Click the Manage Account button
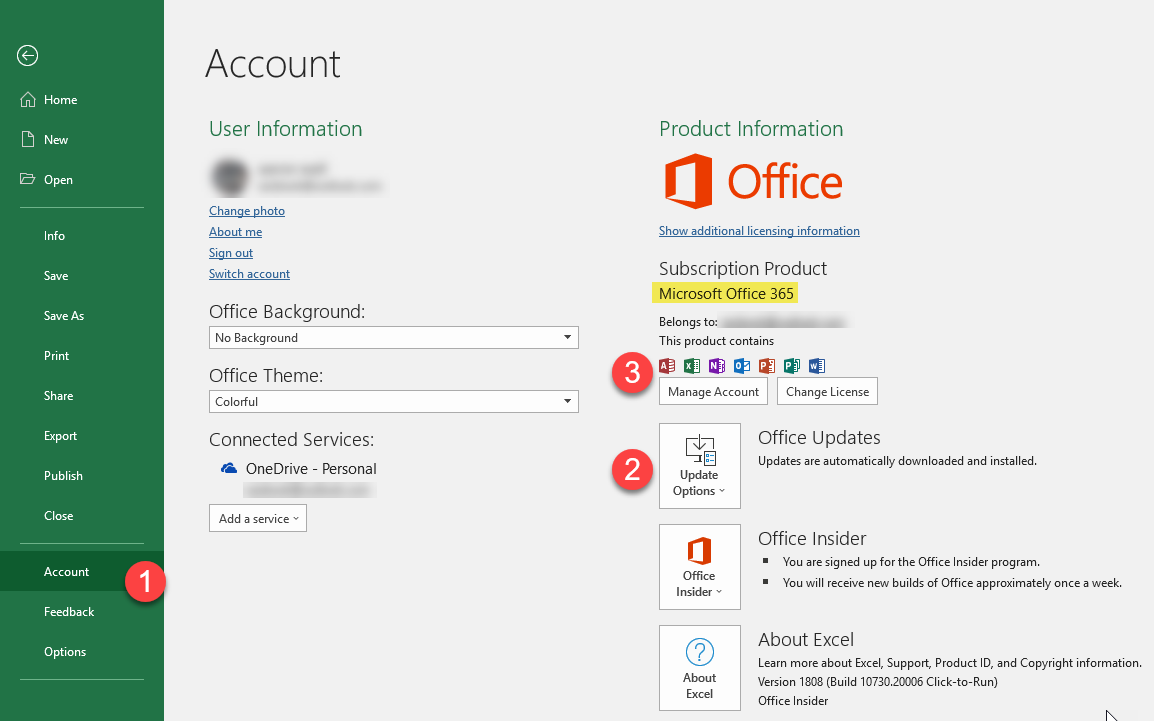The height and width of the screenshot is (721, 1154). (713, 391)
